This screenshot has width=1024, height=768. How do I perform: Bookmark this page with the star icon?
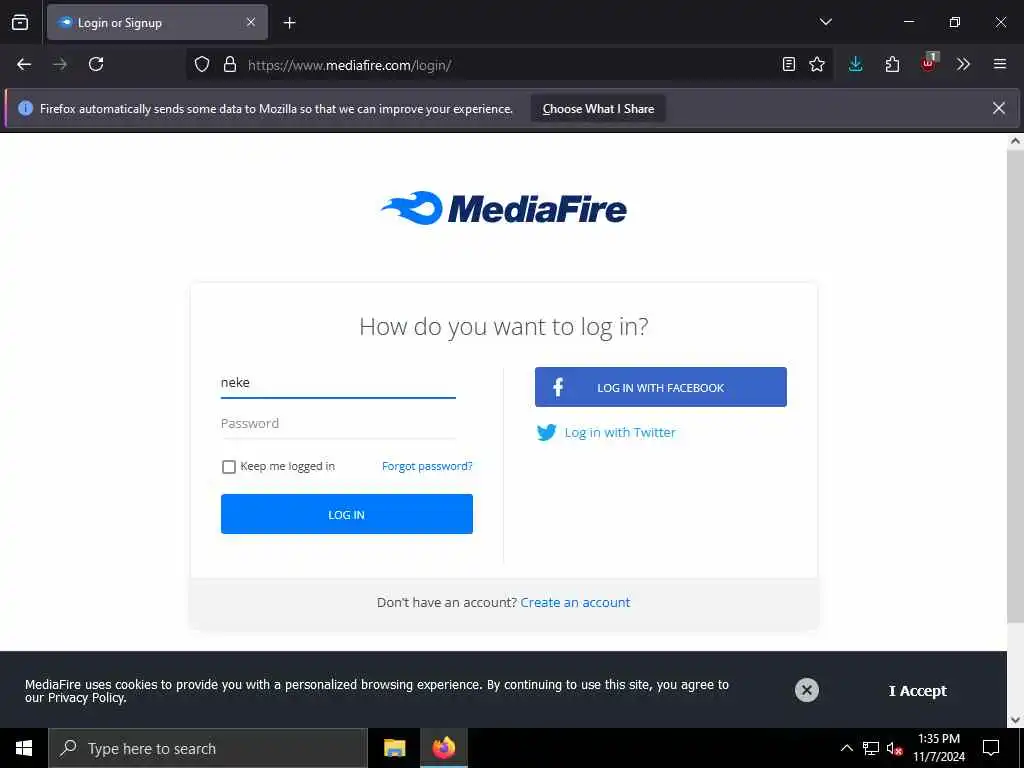pyautogui.click(x=817, y=64)
